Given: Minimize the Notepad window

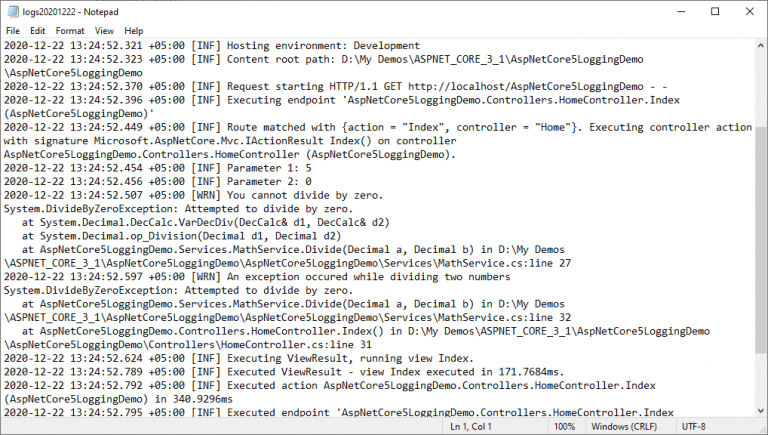Looking at the screenshot, I should pyautogui.click(x=681, y=12).
